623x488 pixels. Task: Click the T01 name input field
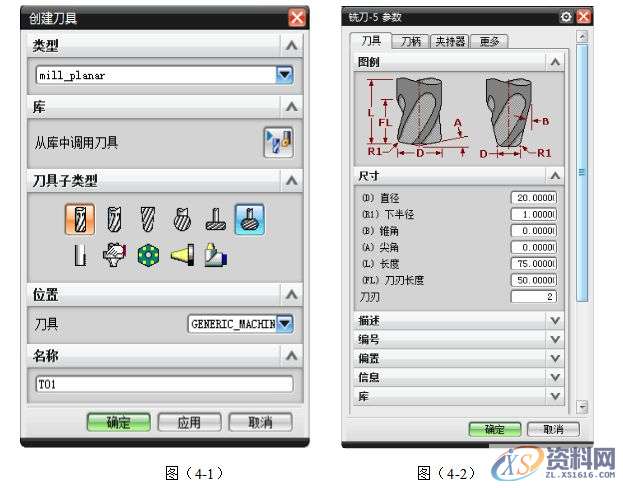(x=164, y=384)
